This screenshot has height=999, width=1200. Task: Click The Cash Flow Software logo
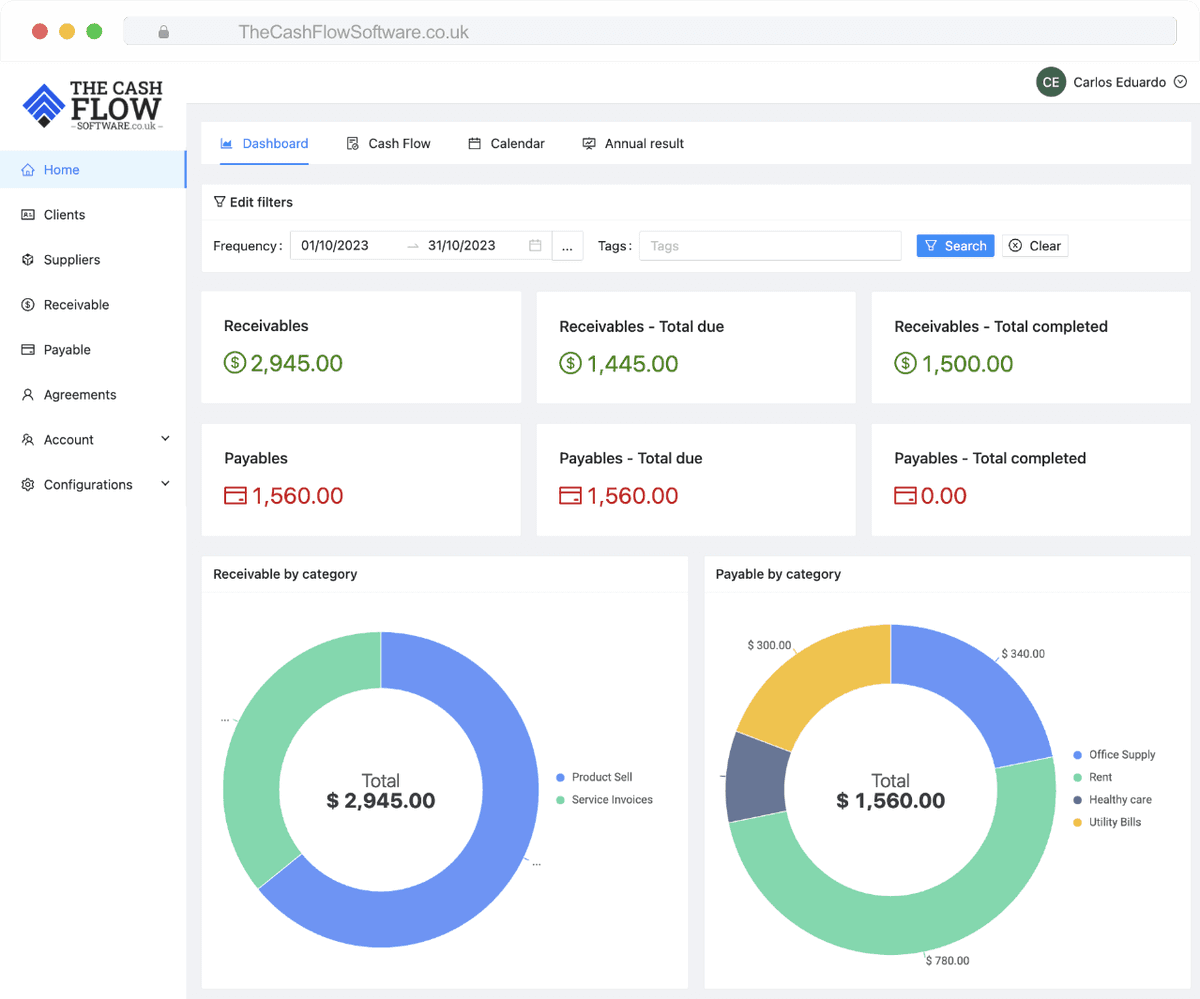pos(91,105)
